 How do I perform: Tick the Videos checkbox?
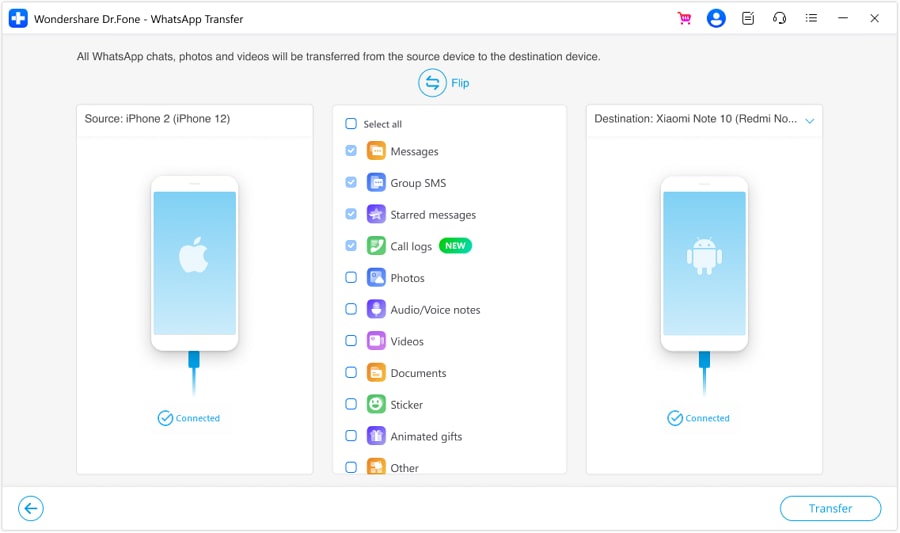[x=351, y=340]
